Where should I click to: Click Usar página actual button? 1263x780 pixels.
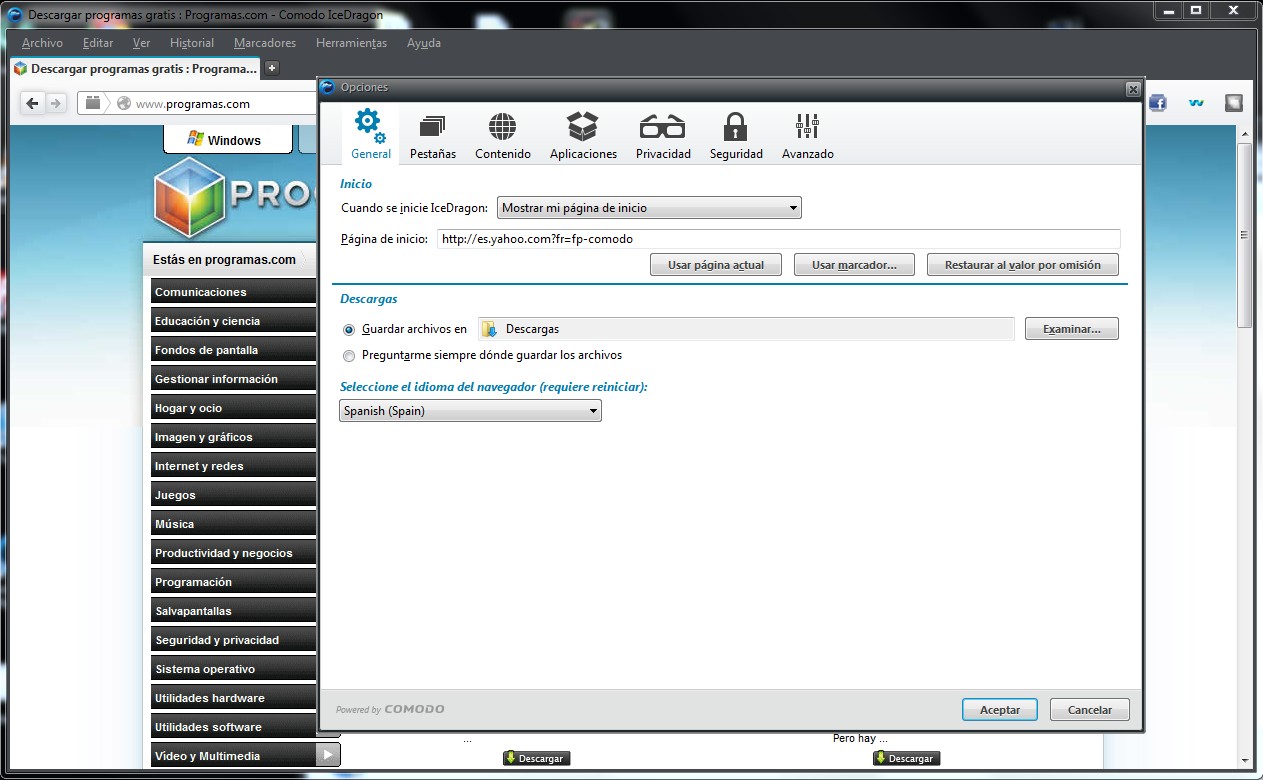point(716,265)
